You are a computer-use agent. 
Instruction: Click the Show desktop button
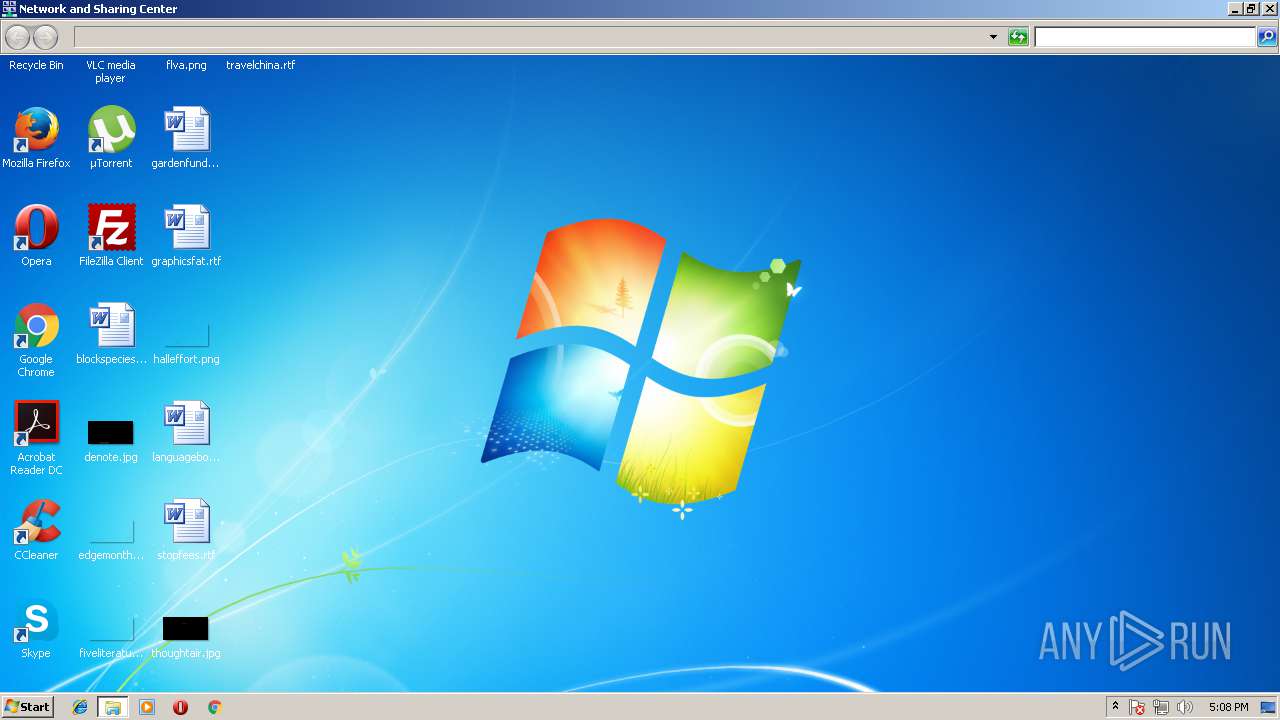[x=1268, y=707]
